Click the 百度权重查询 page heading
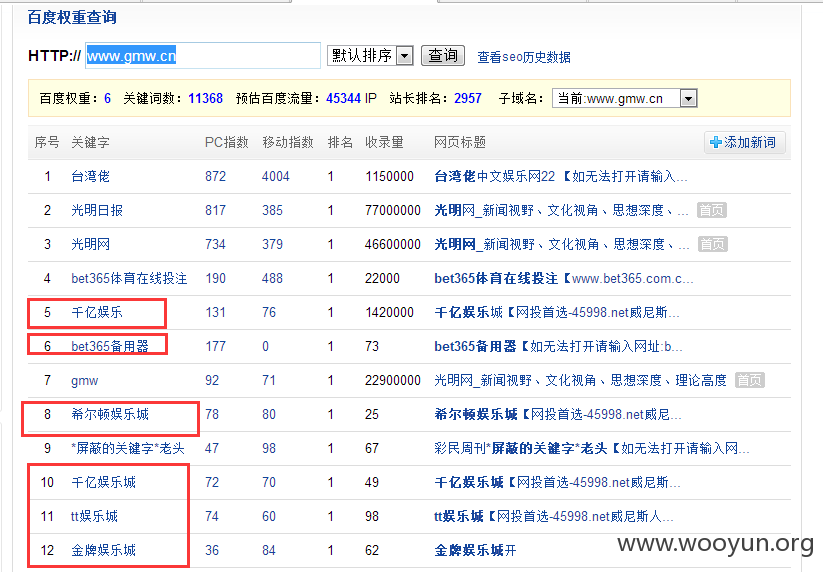Image resolution: width=823 pixels, height=572 pixels. coord(72,17)
